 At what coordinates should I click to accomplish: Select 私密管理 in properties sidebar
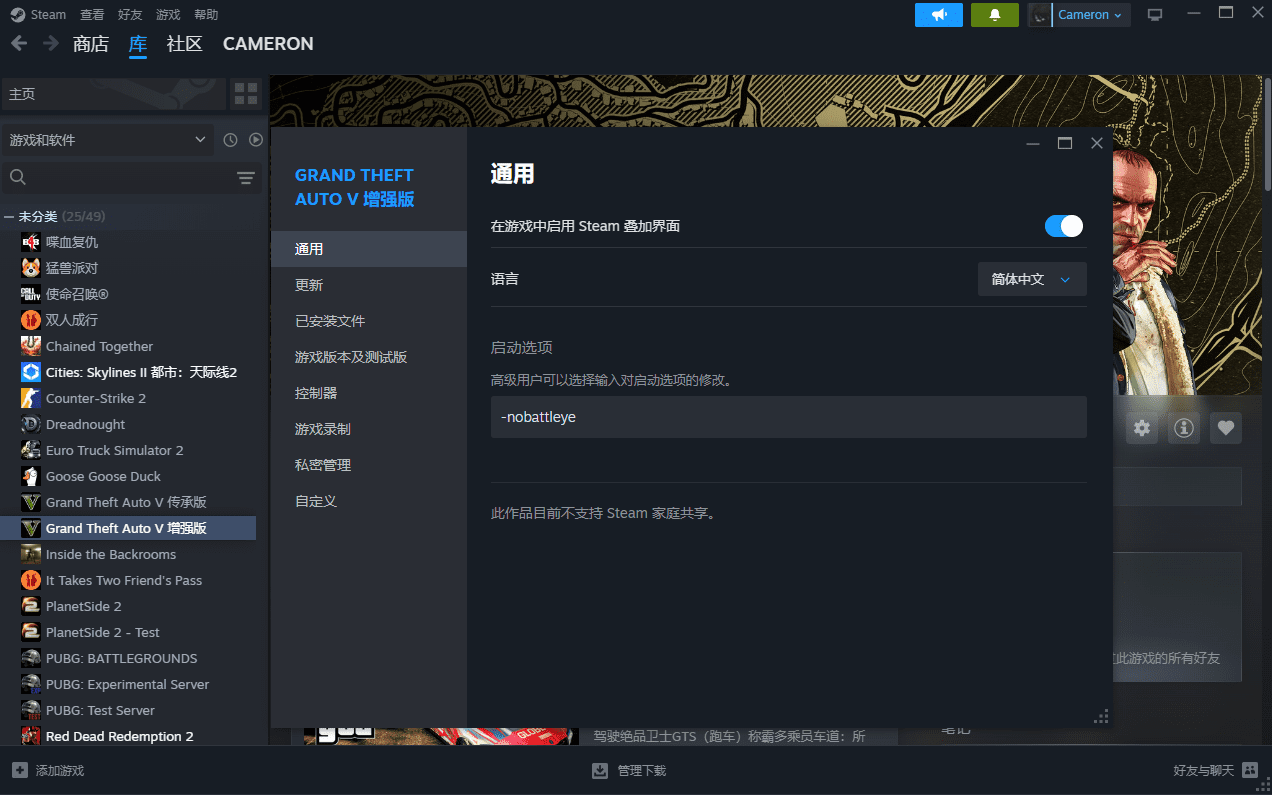point(369,465)
